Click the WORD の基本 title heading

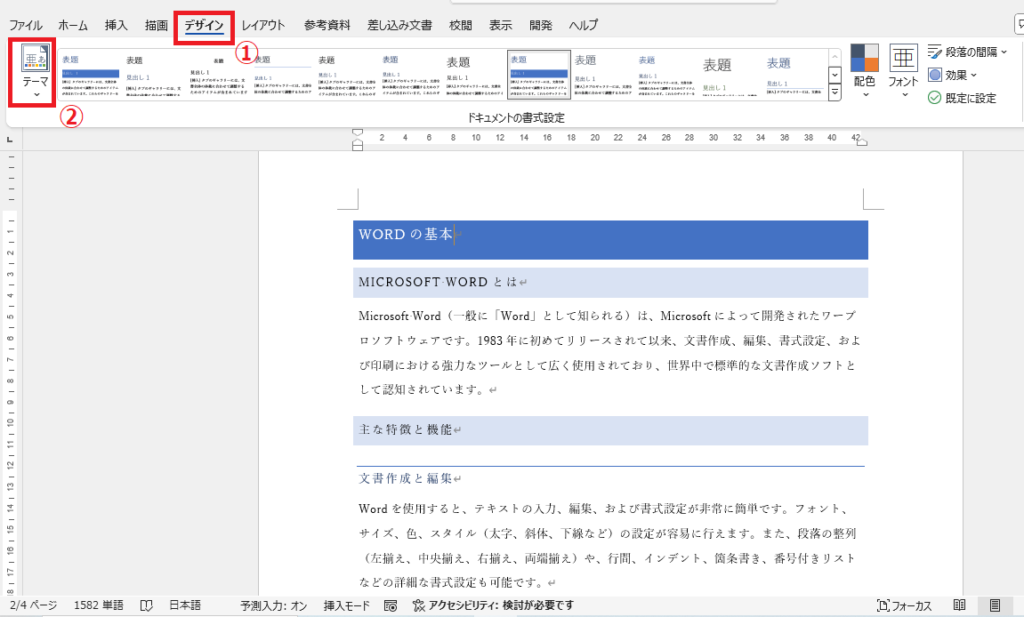(406, 234)
